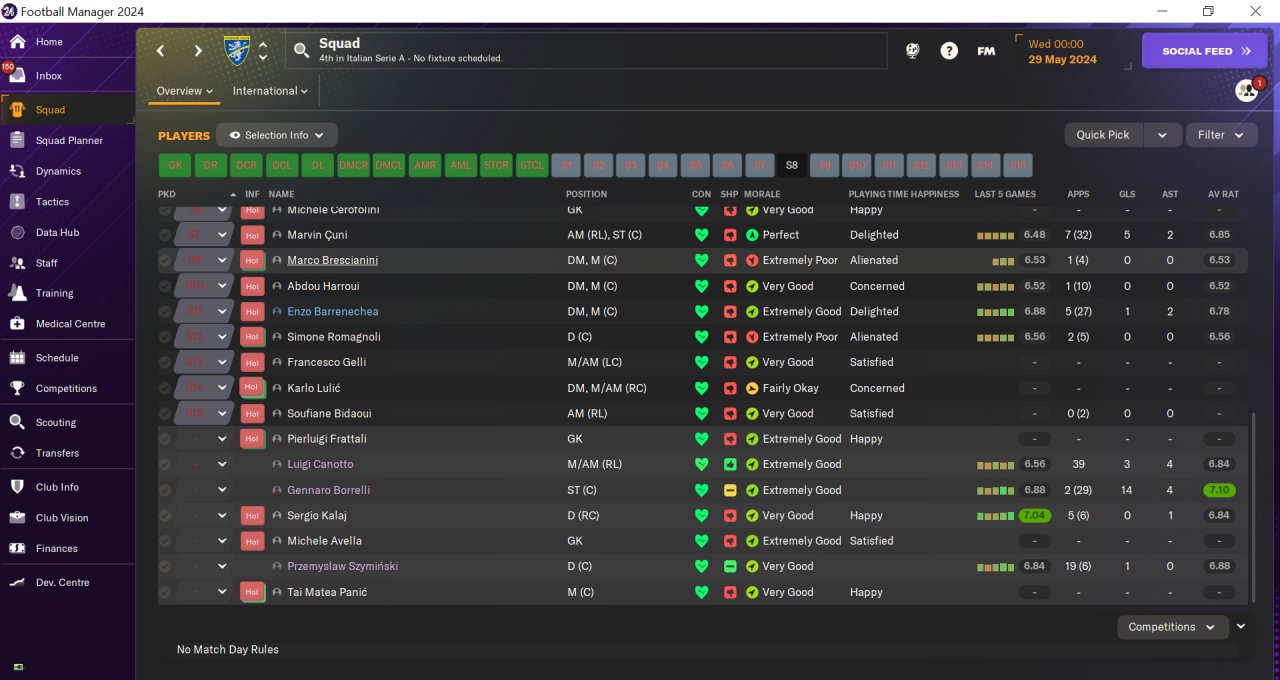Open the Filter dropdown

pos(1221,135)
